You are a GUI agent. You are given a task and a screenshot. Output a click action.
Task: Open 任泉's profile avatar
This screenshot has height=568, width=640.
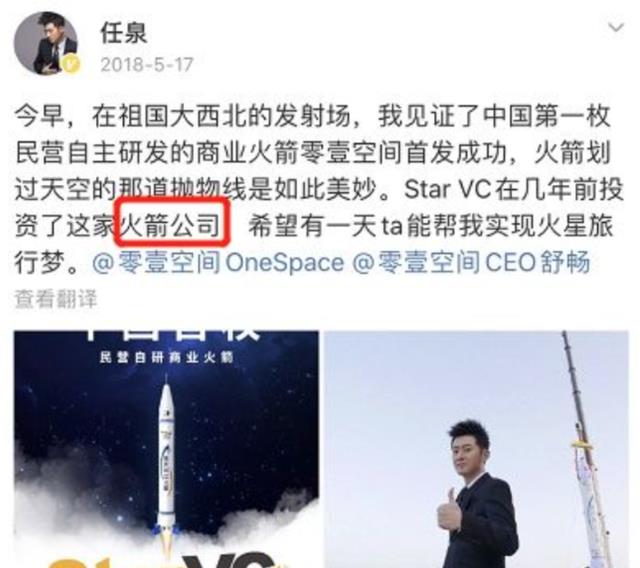[46, 43]
